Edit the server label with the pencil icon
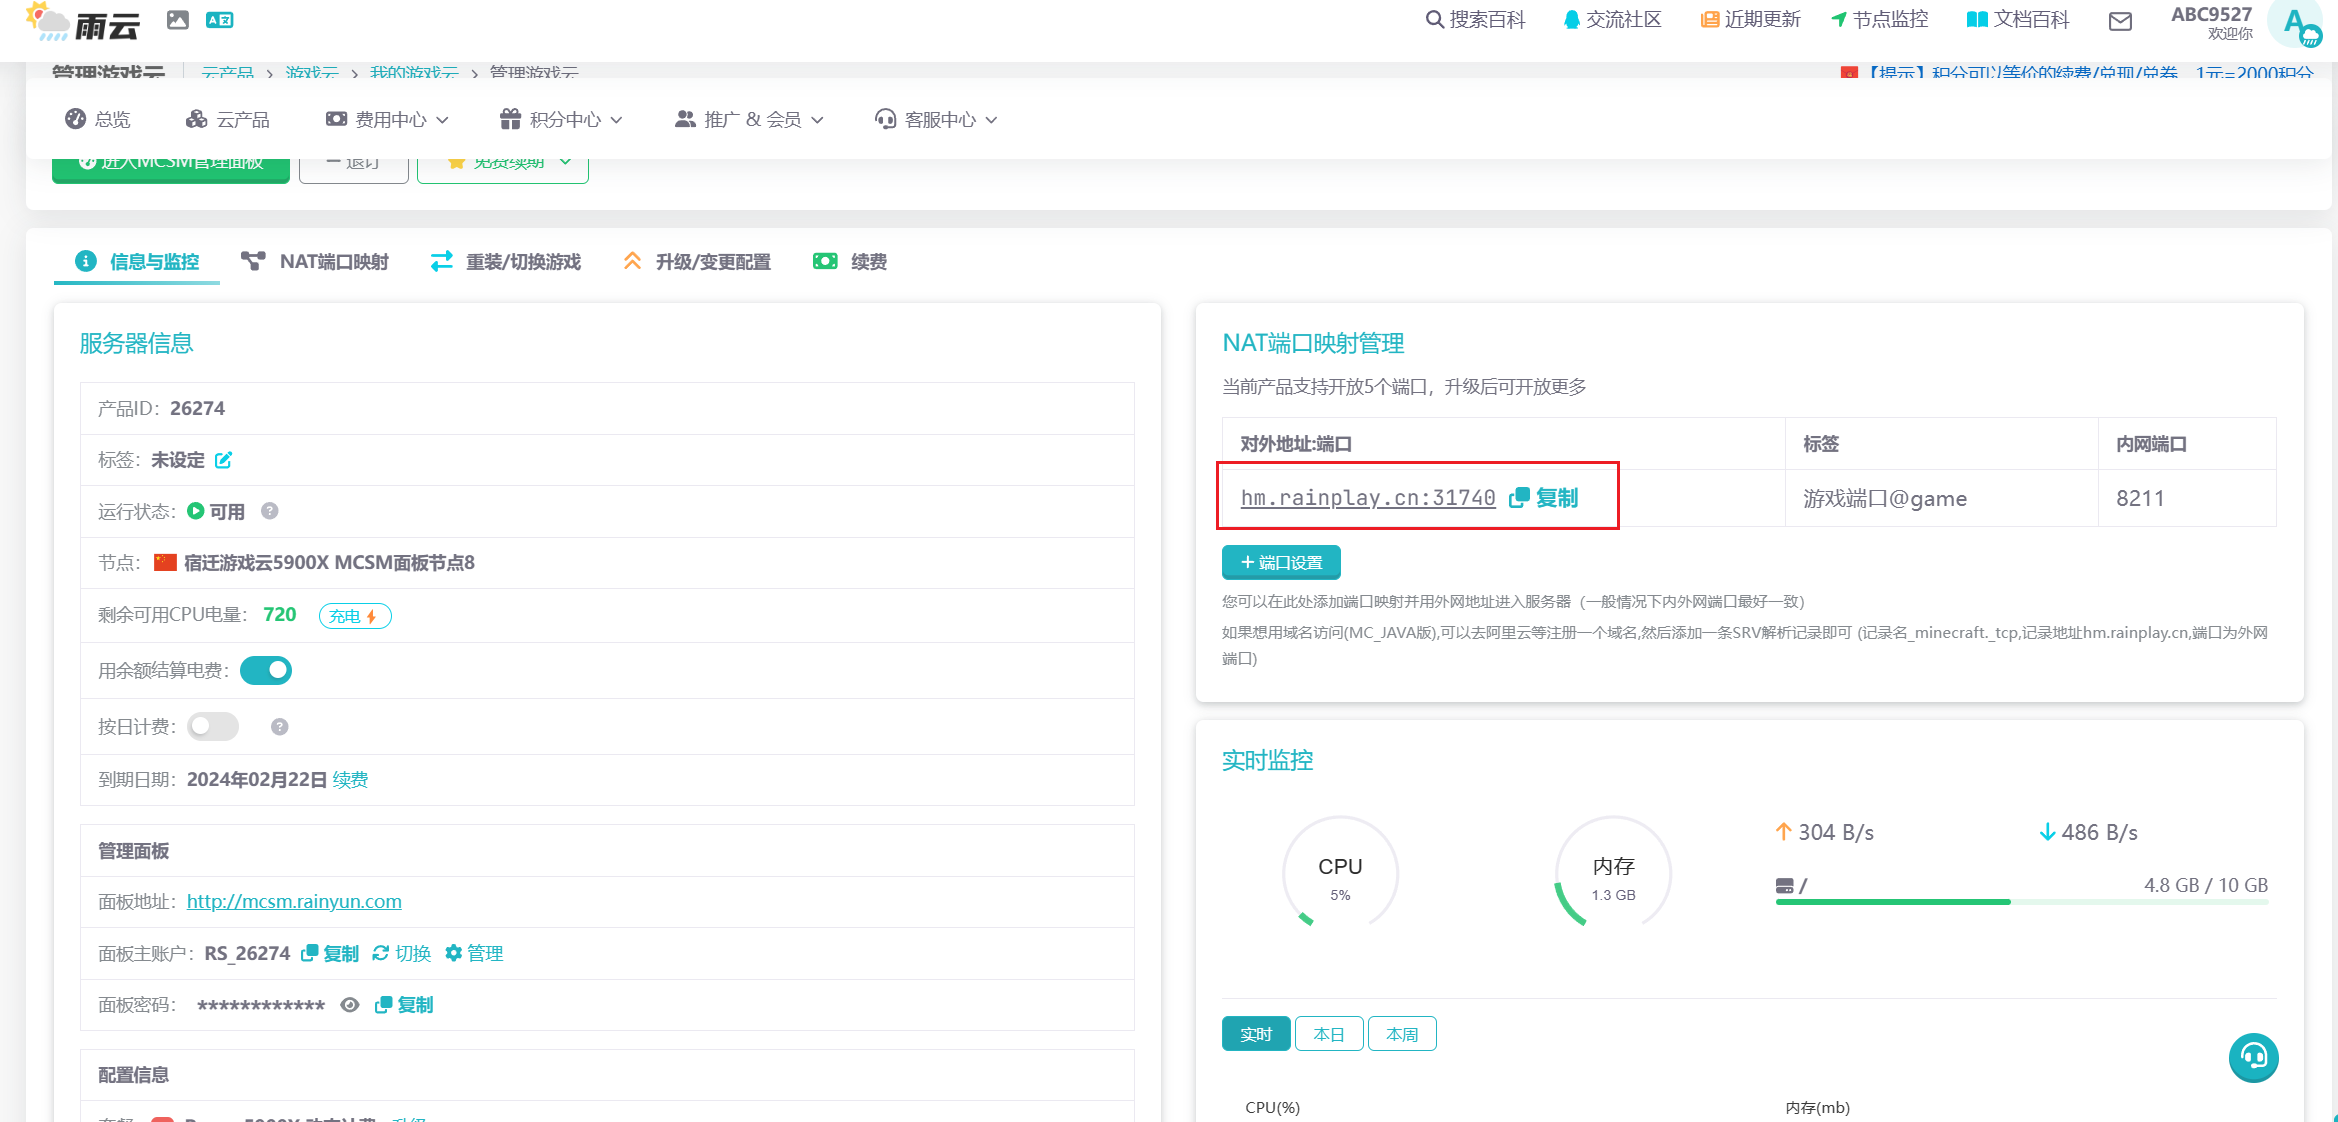Image resolution: width=2338 pixels, height=1122 pixels. point(224,460)
